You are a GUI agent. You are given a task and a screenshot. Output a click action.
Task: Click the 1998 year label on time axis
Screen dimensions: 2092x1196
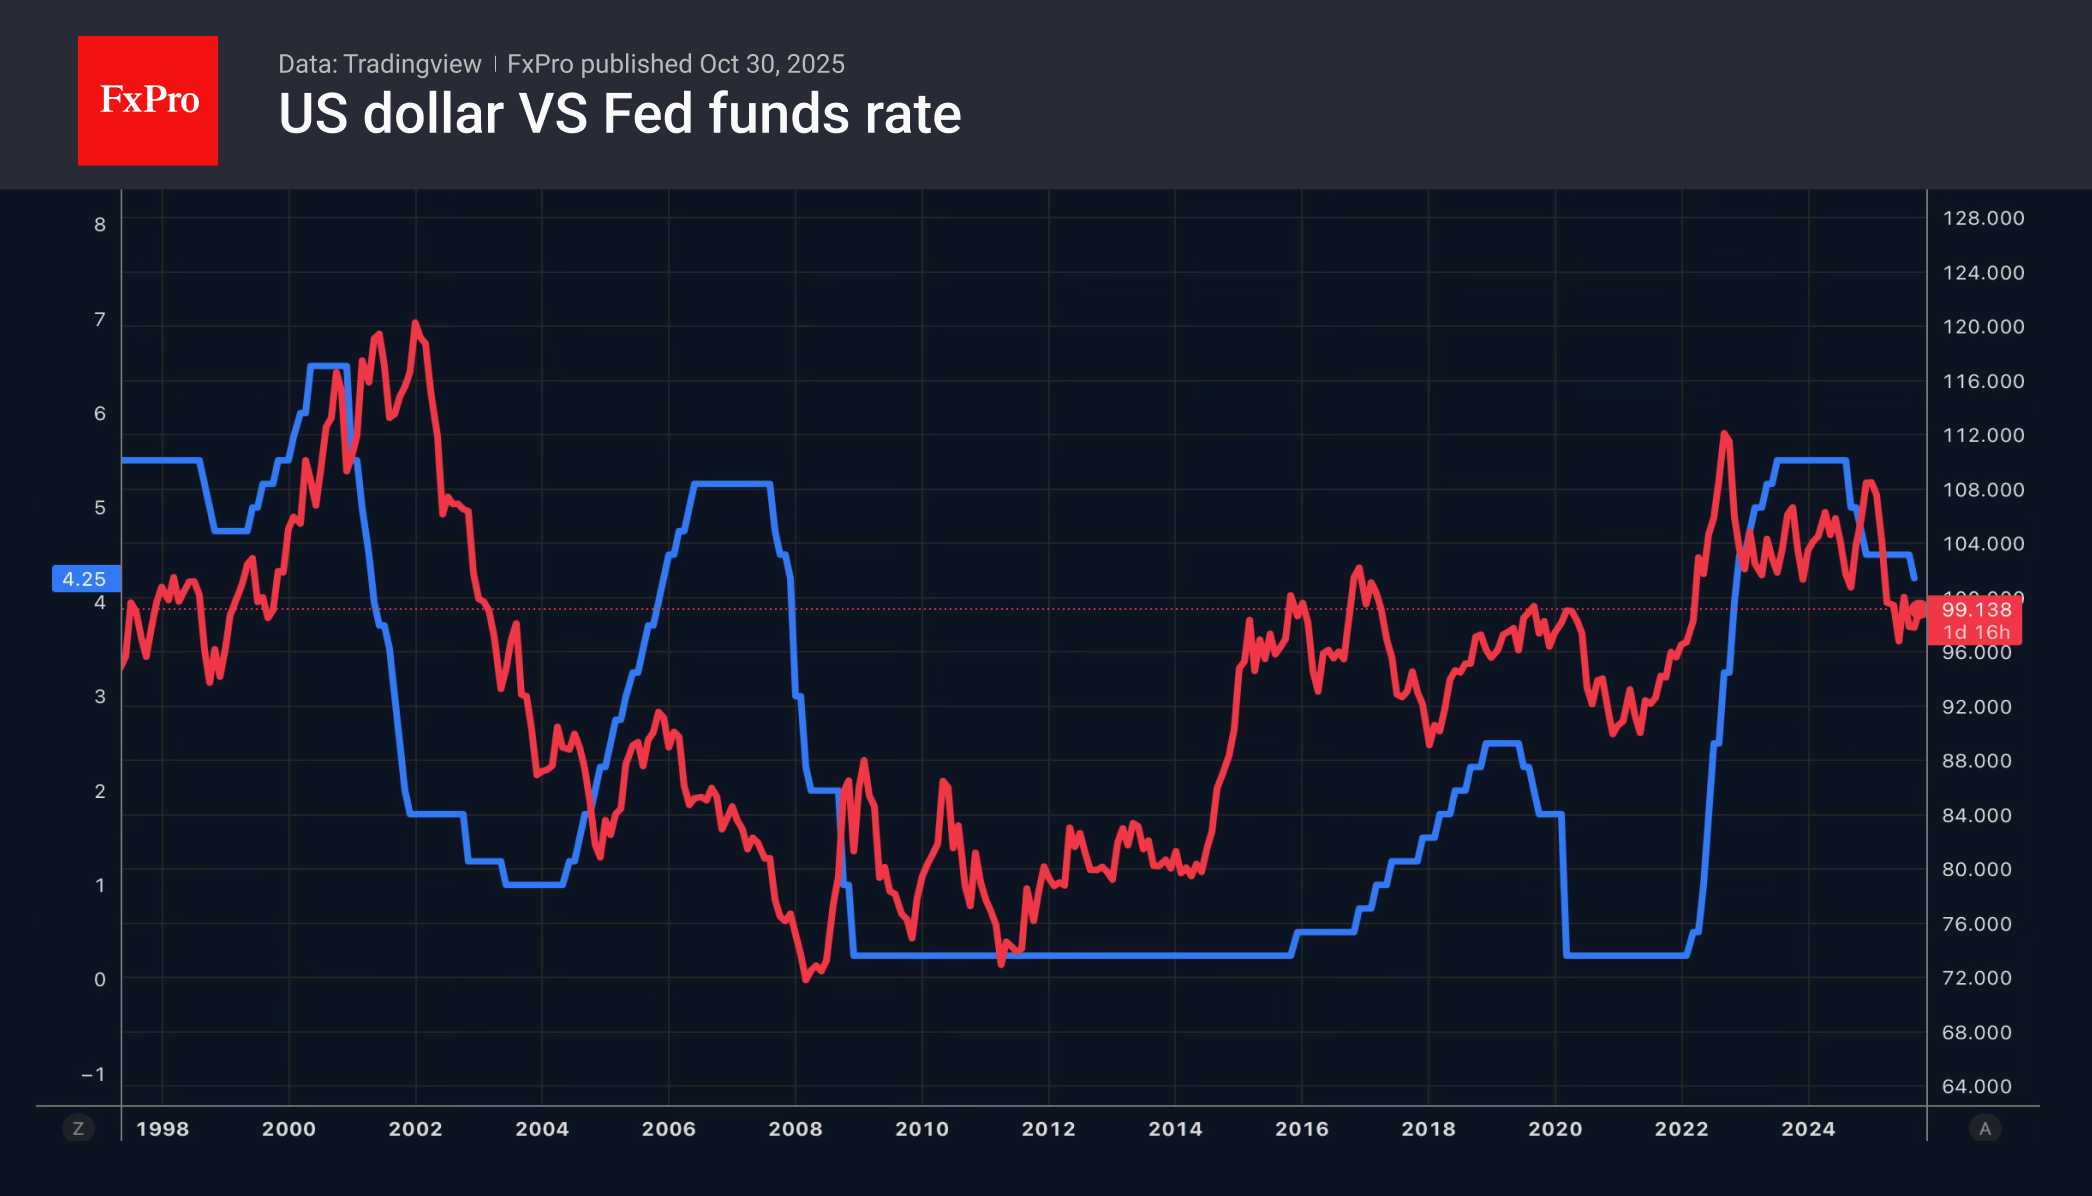[x=162, y=1129]
